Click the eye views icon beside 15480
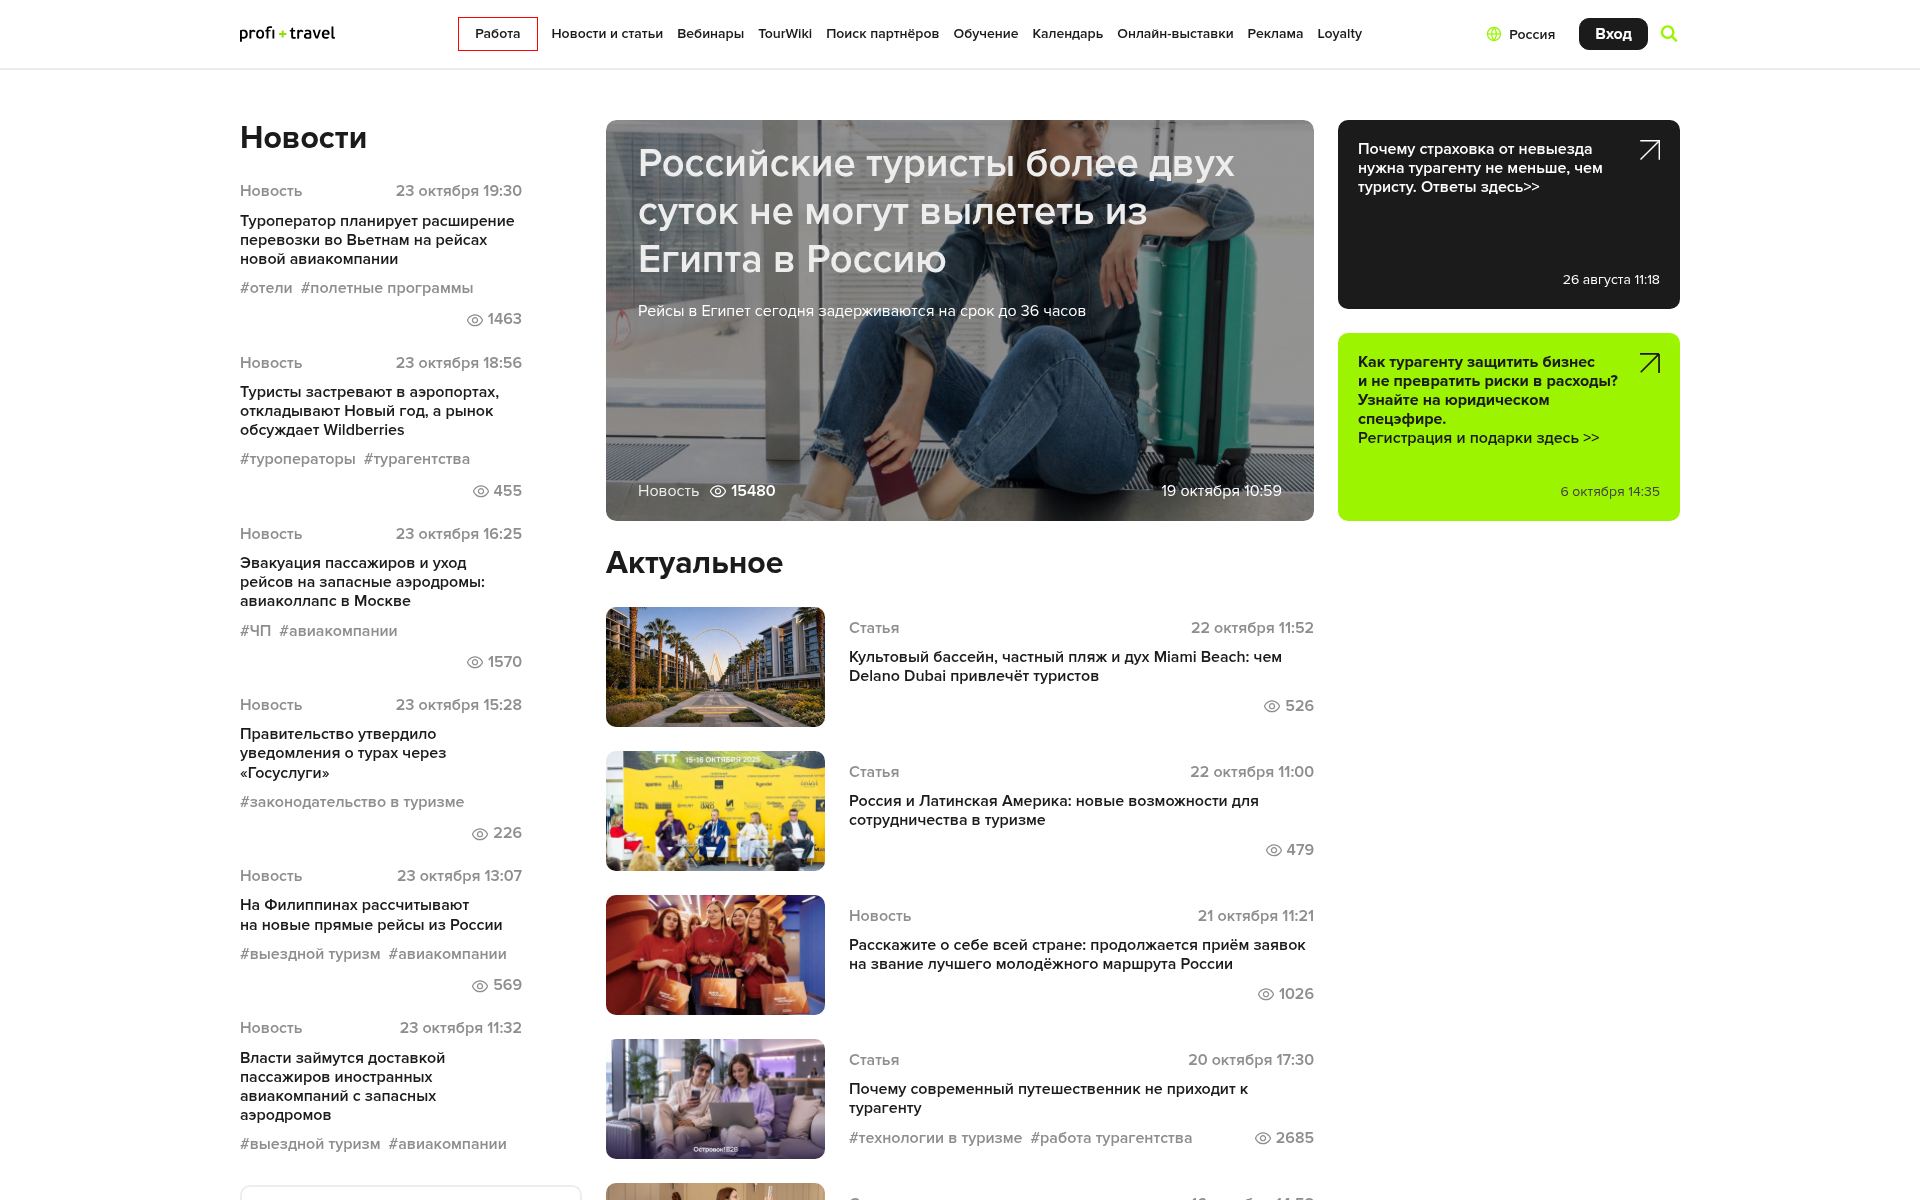This screenshot has height=1200, width=1920. [718, 491]
